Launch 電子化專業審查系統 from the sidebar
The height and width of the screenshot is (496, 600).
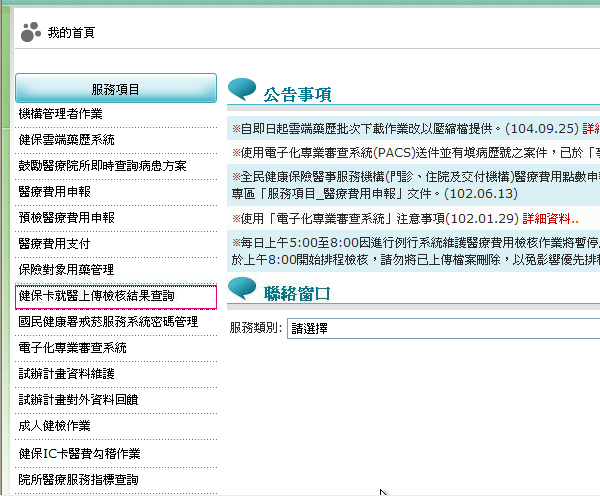(x=73, y=348)
